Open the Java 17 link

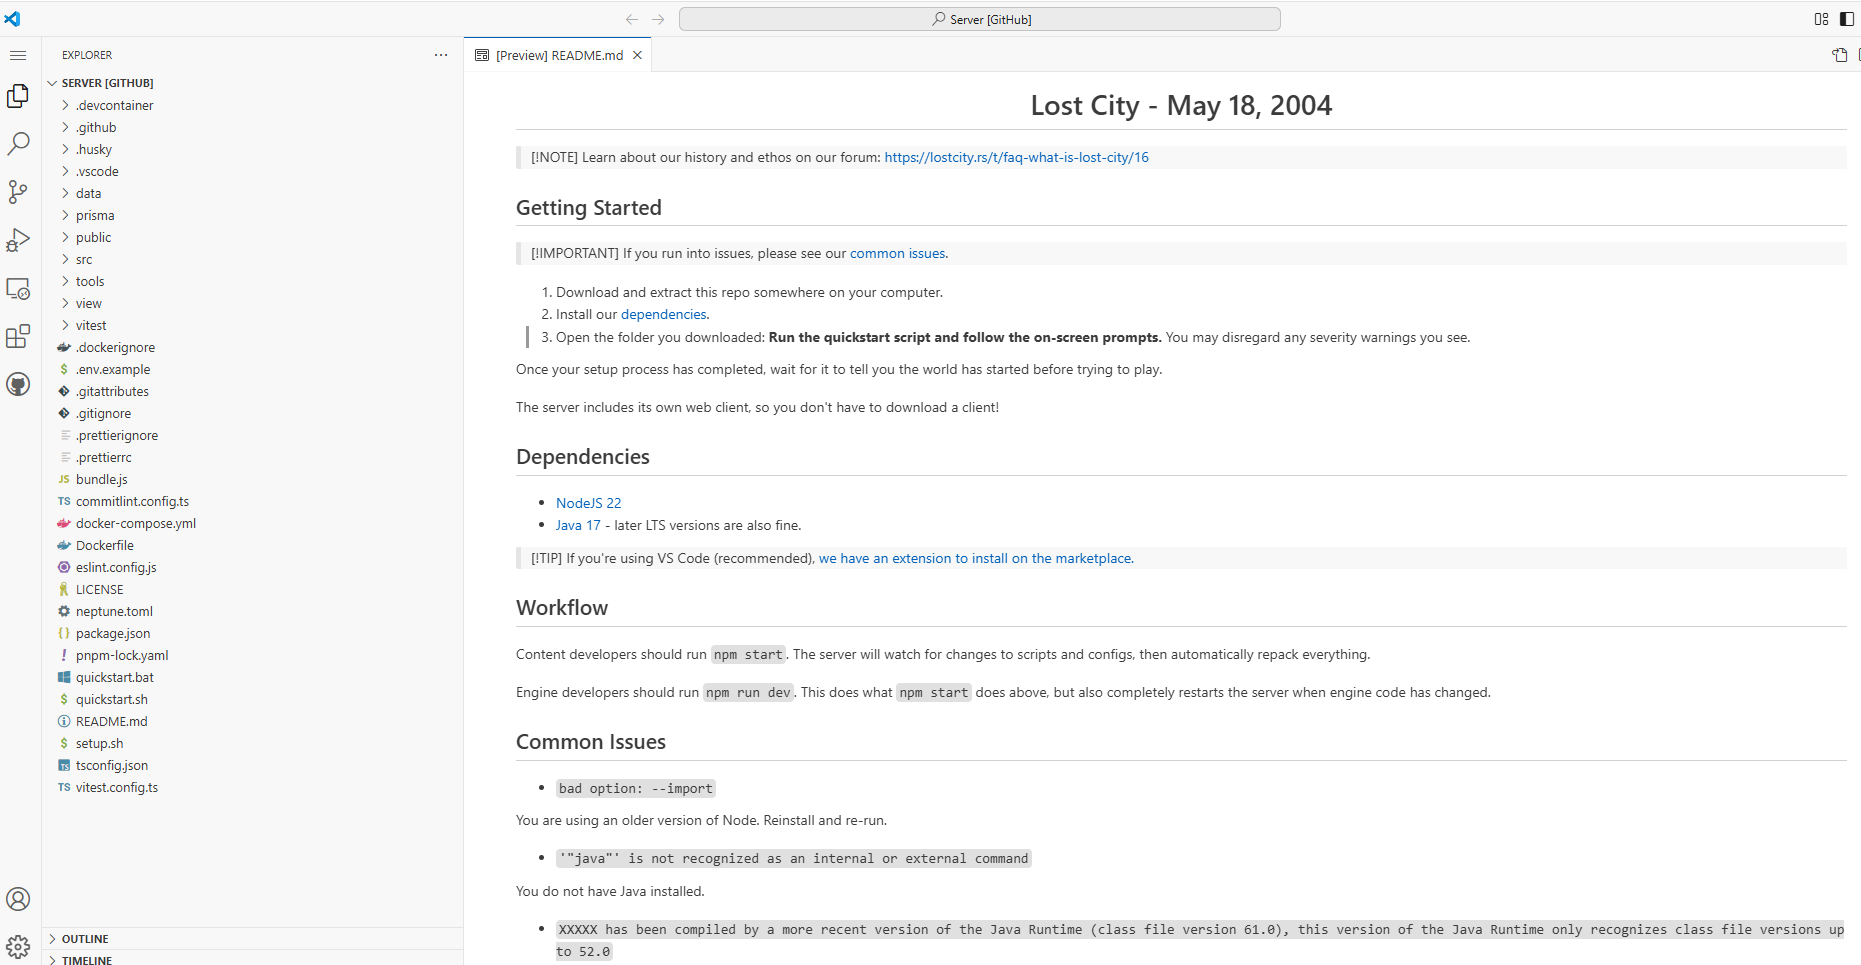[x=578, y=525]
